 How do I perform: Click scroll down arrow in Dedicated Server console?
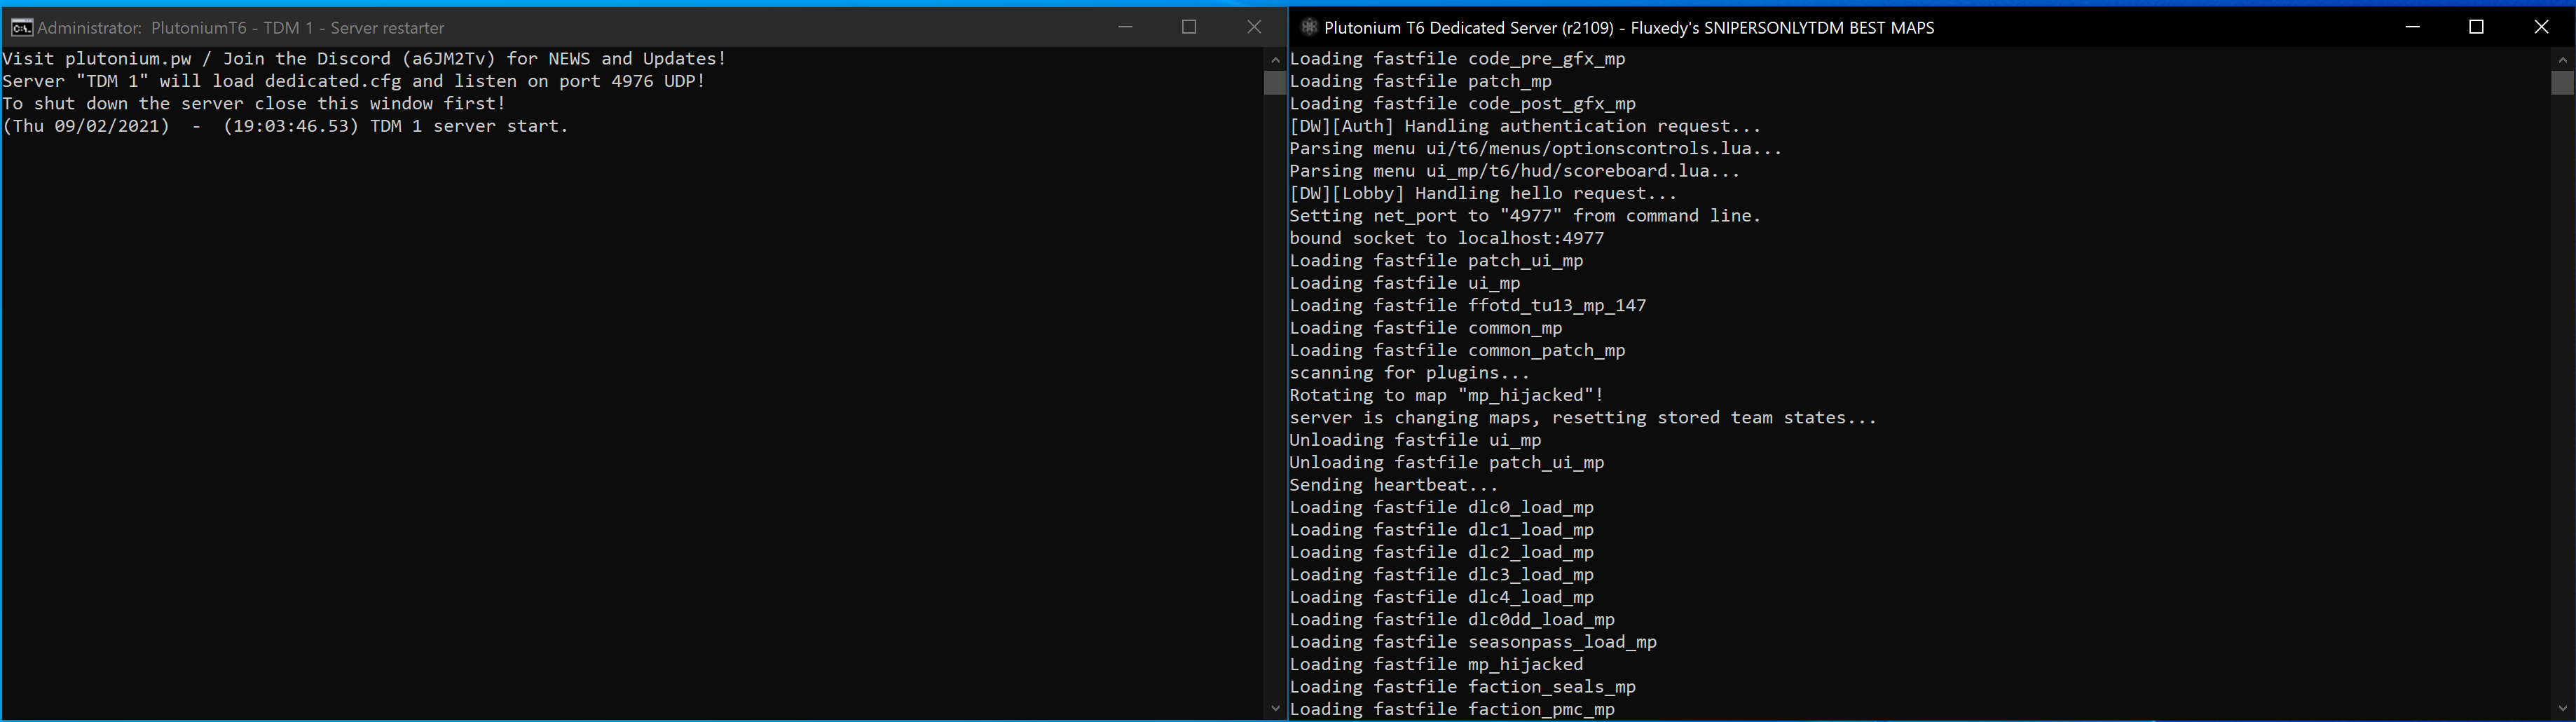pyautogui.click(x=2562, y=709)
